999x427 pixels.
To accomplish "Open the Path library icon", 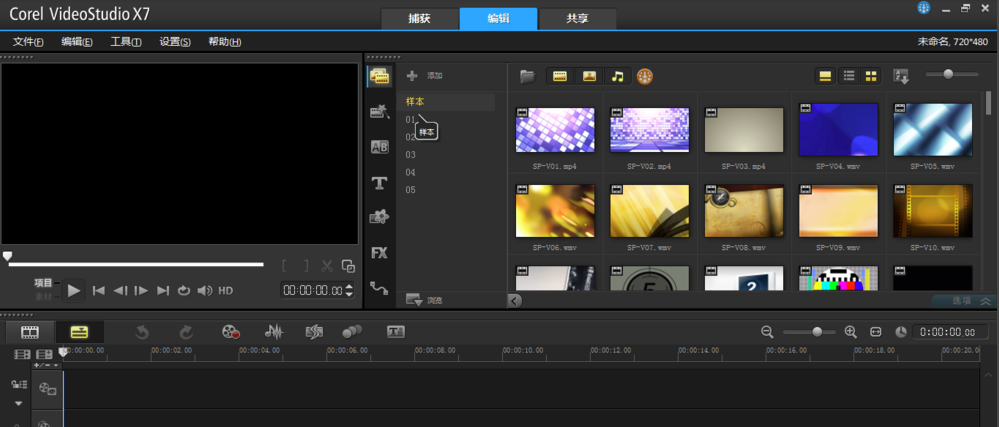I will 380,288.
